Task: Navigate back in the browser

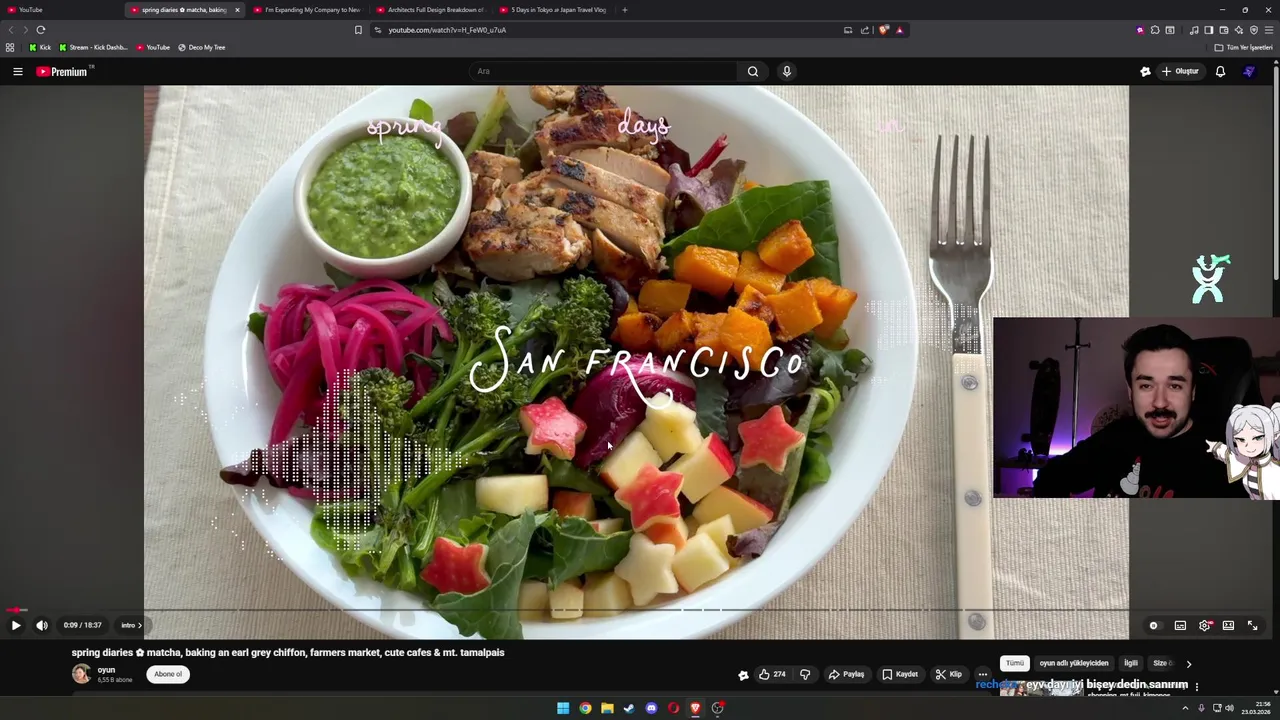Action: pyautogui.click(x=11, y=30)
